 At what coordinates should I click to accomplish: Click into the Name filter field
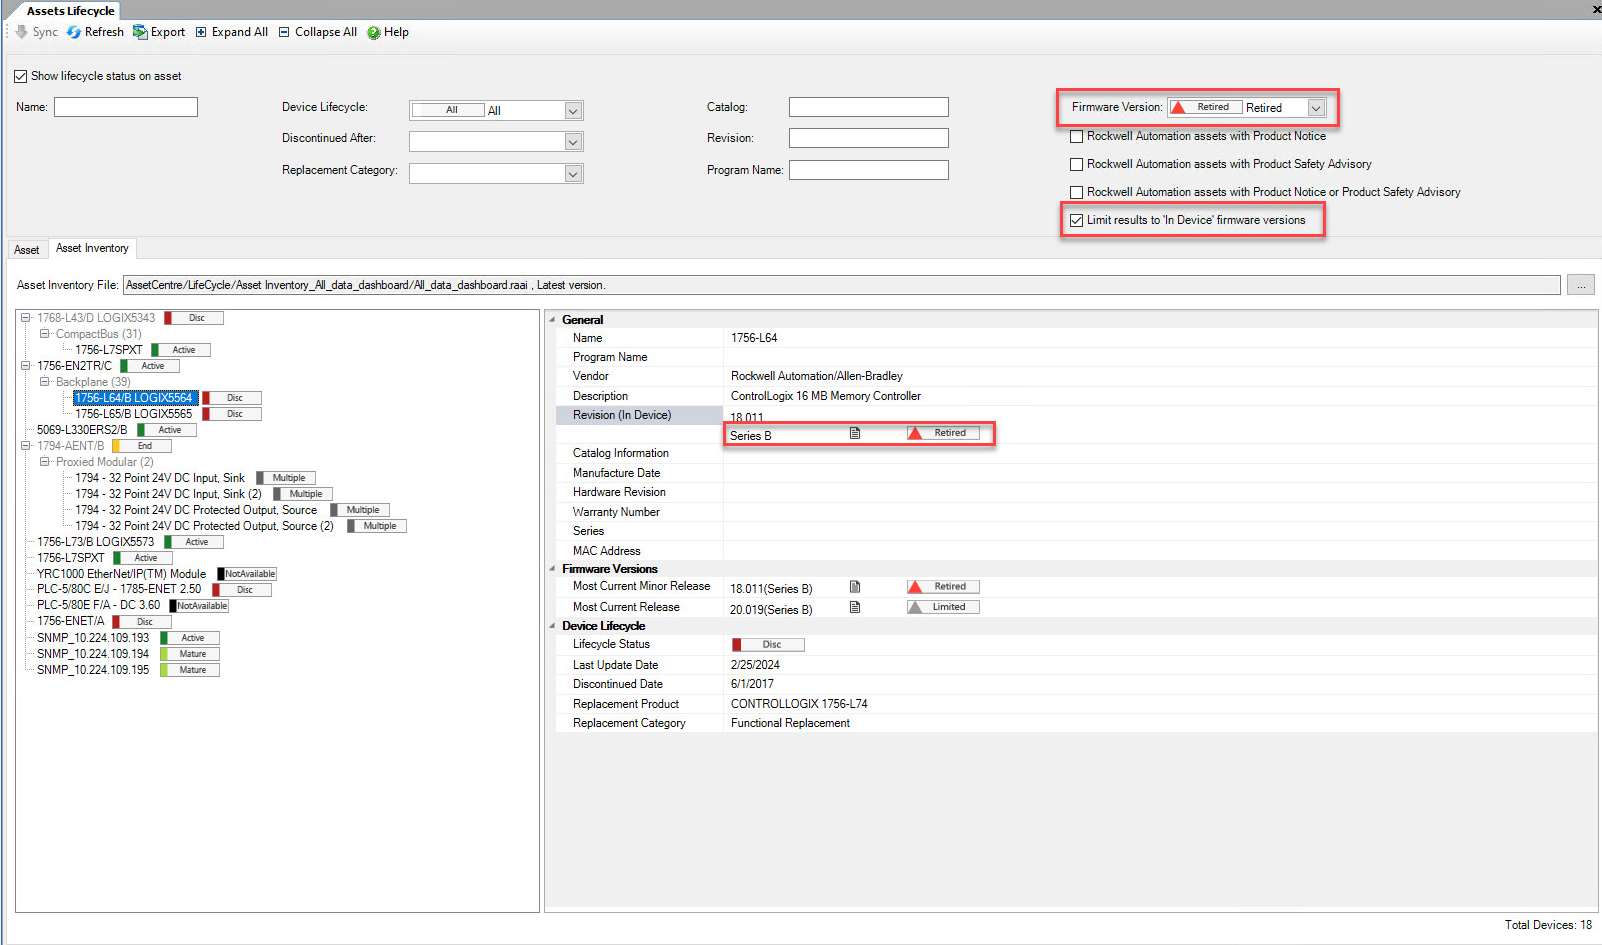(x=126, y=107)
